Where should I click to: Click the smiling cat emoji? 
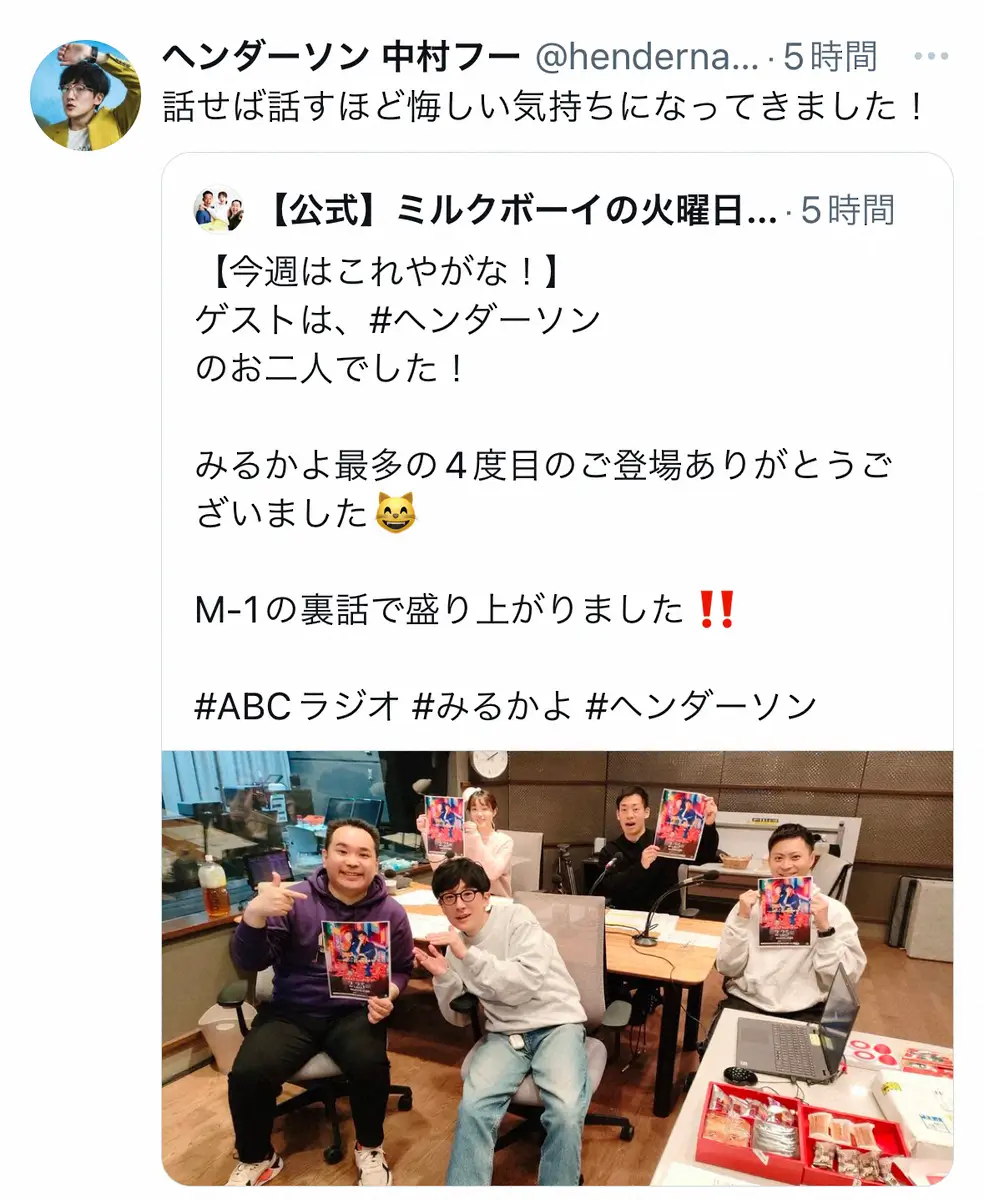click(395, 514)
